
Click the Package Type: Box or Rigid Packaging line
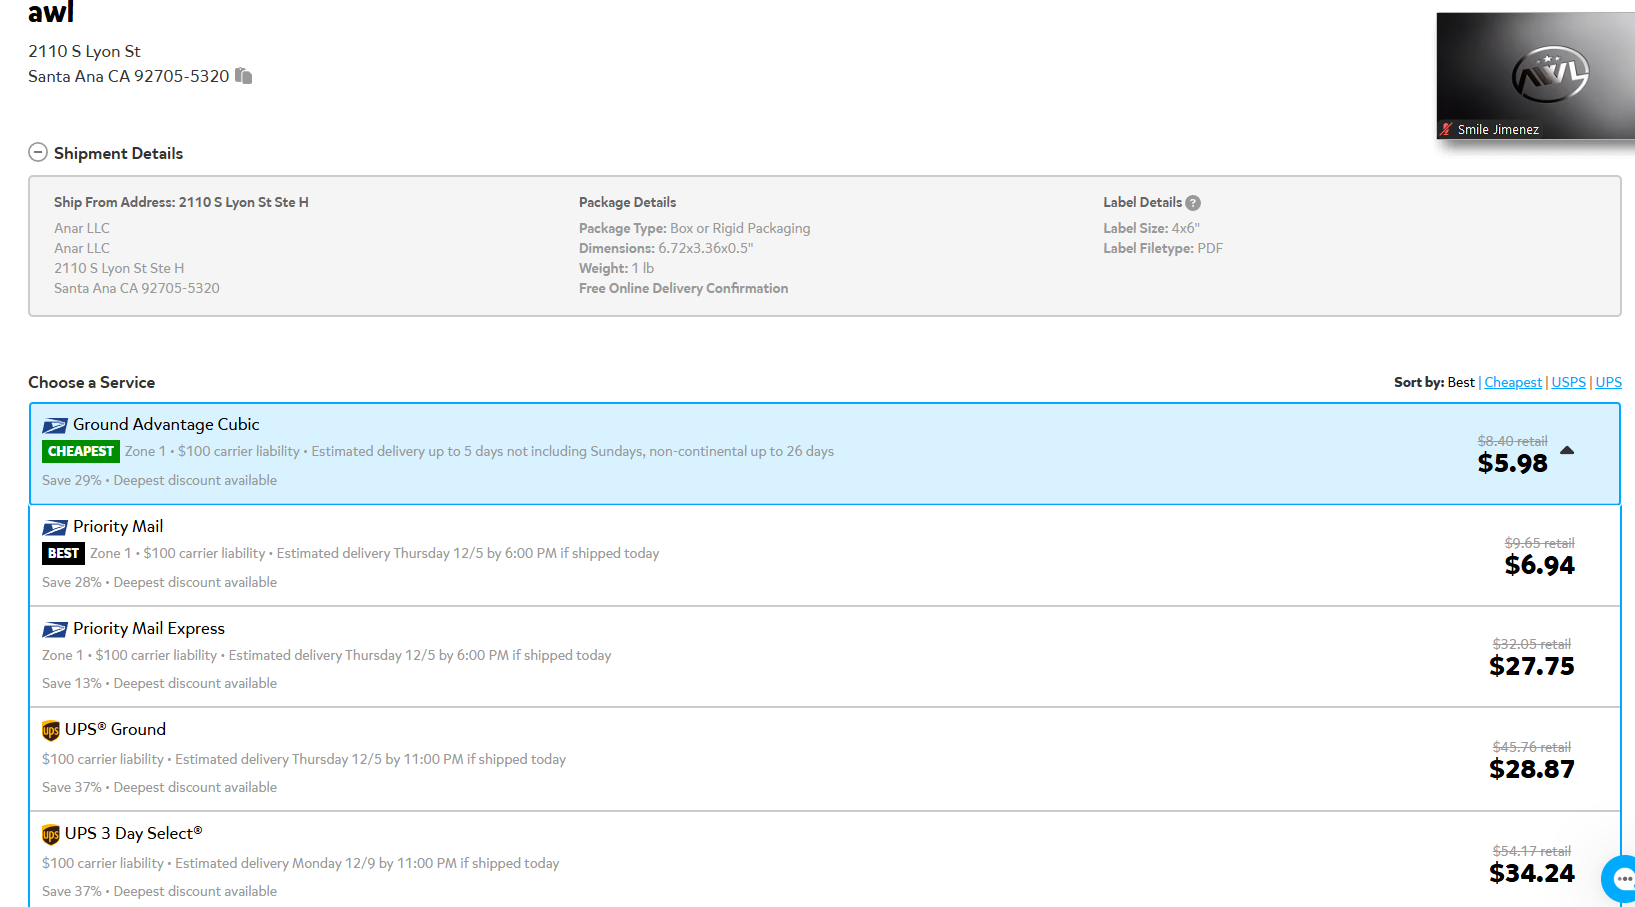pyautogui.click(x=695, y=228)
